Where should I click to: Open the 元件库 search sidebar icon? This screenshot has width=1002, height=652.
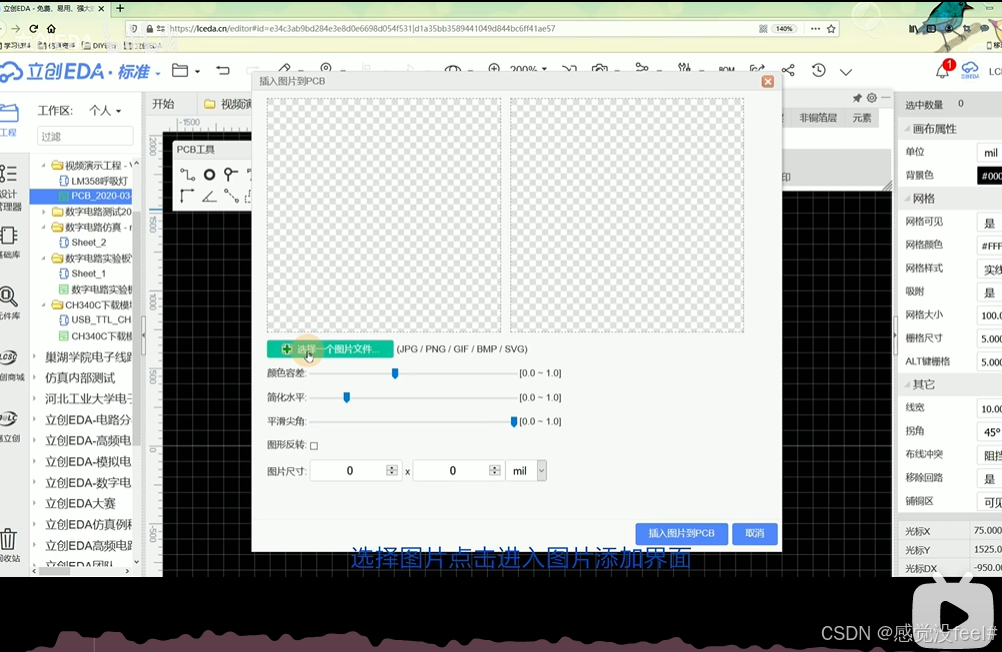9,303
